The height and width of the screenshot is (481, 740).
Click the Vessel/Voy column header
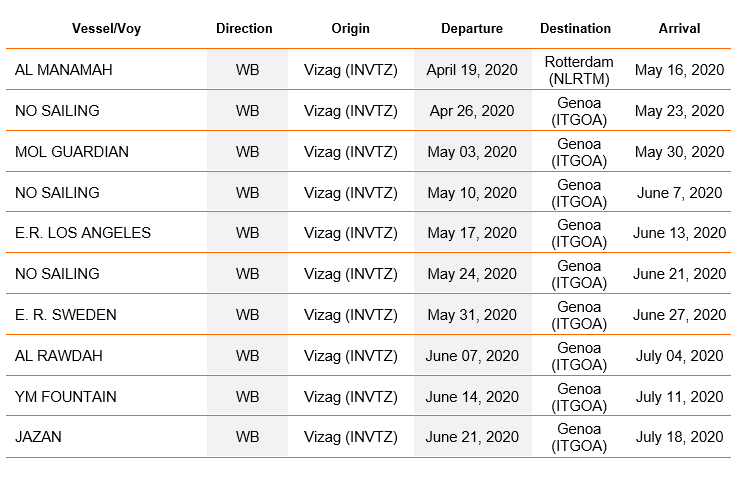tap(106, 28)
